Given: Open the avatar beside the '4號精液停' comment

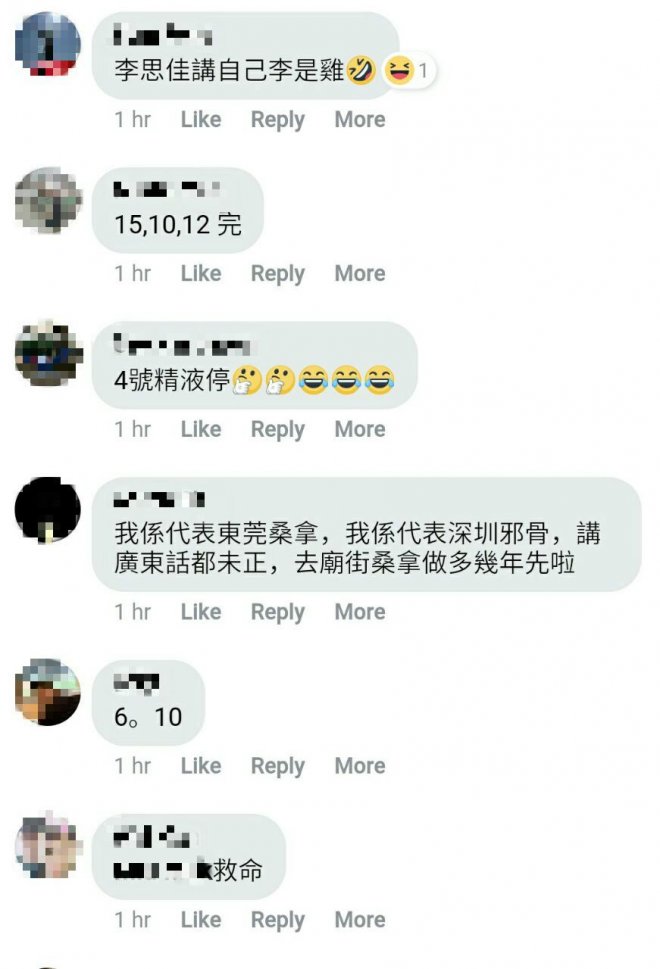Looking at the screenshot, I should tap(48, 354).
